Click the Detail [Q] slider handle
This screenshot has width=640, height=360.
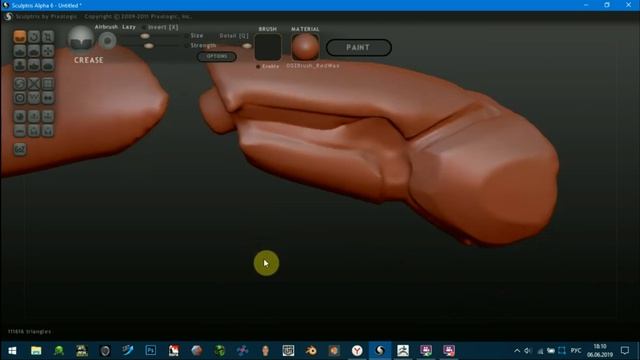247,46
